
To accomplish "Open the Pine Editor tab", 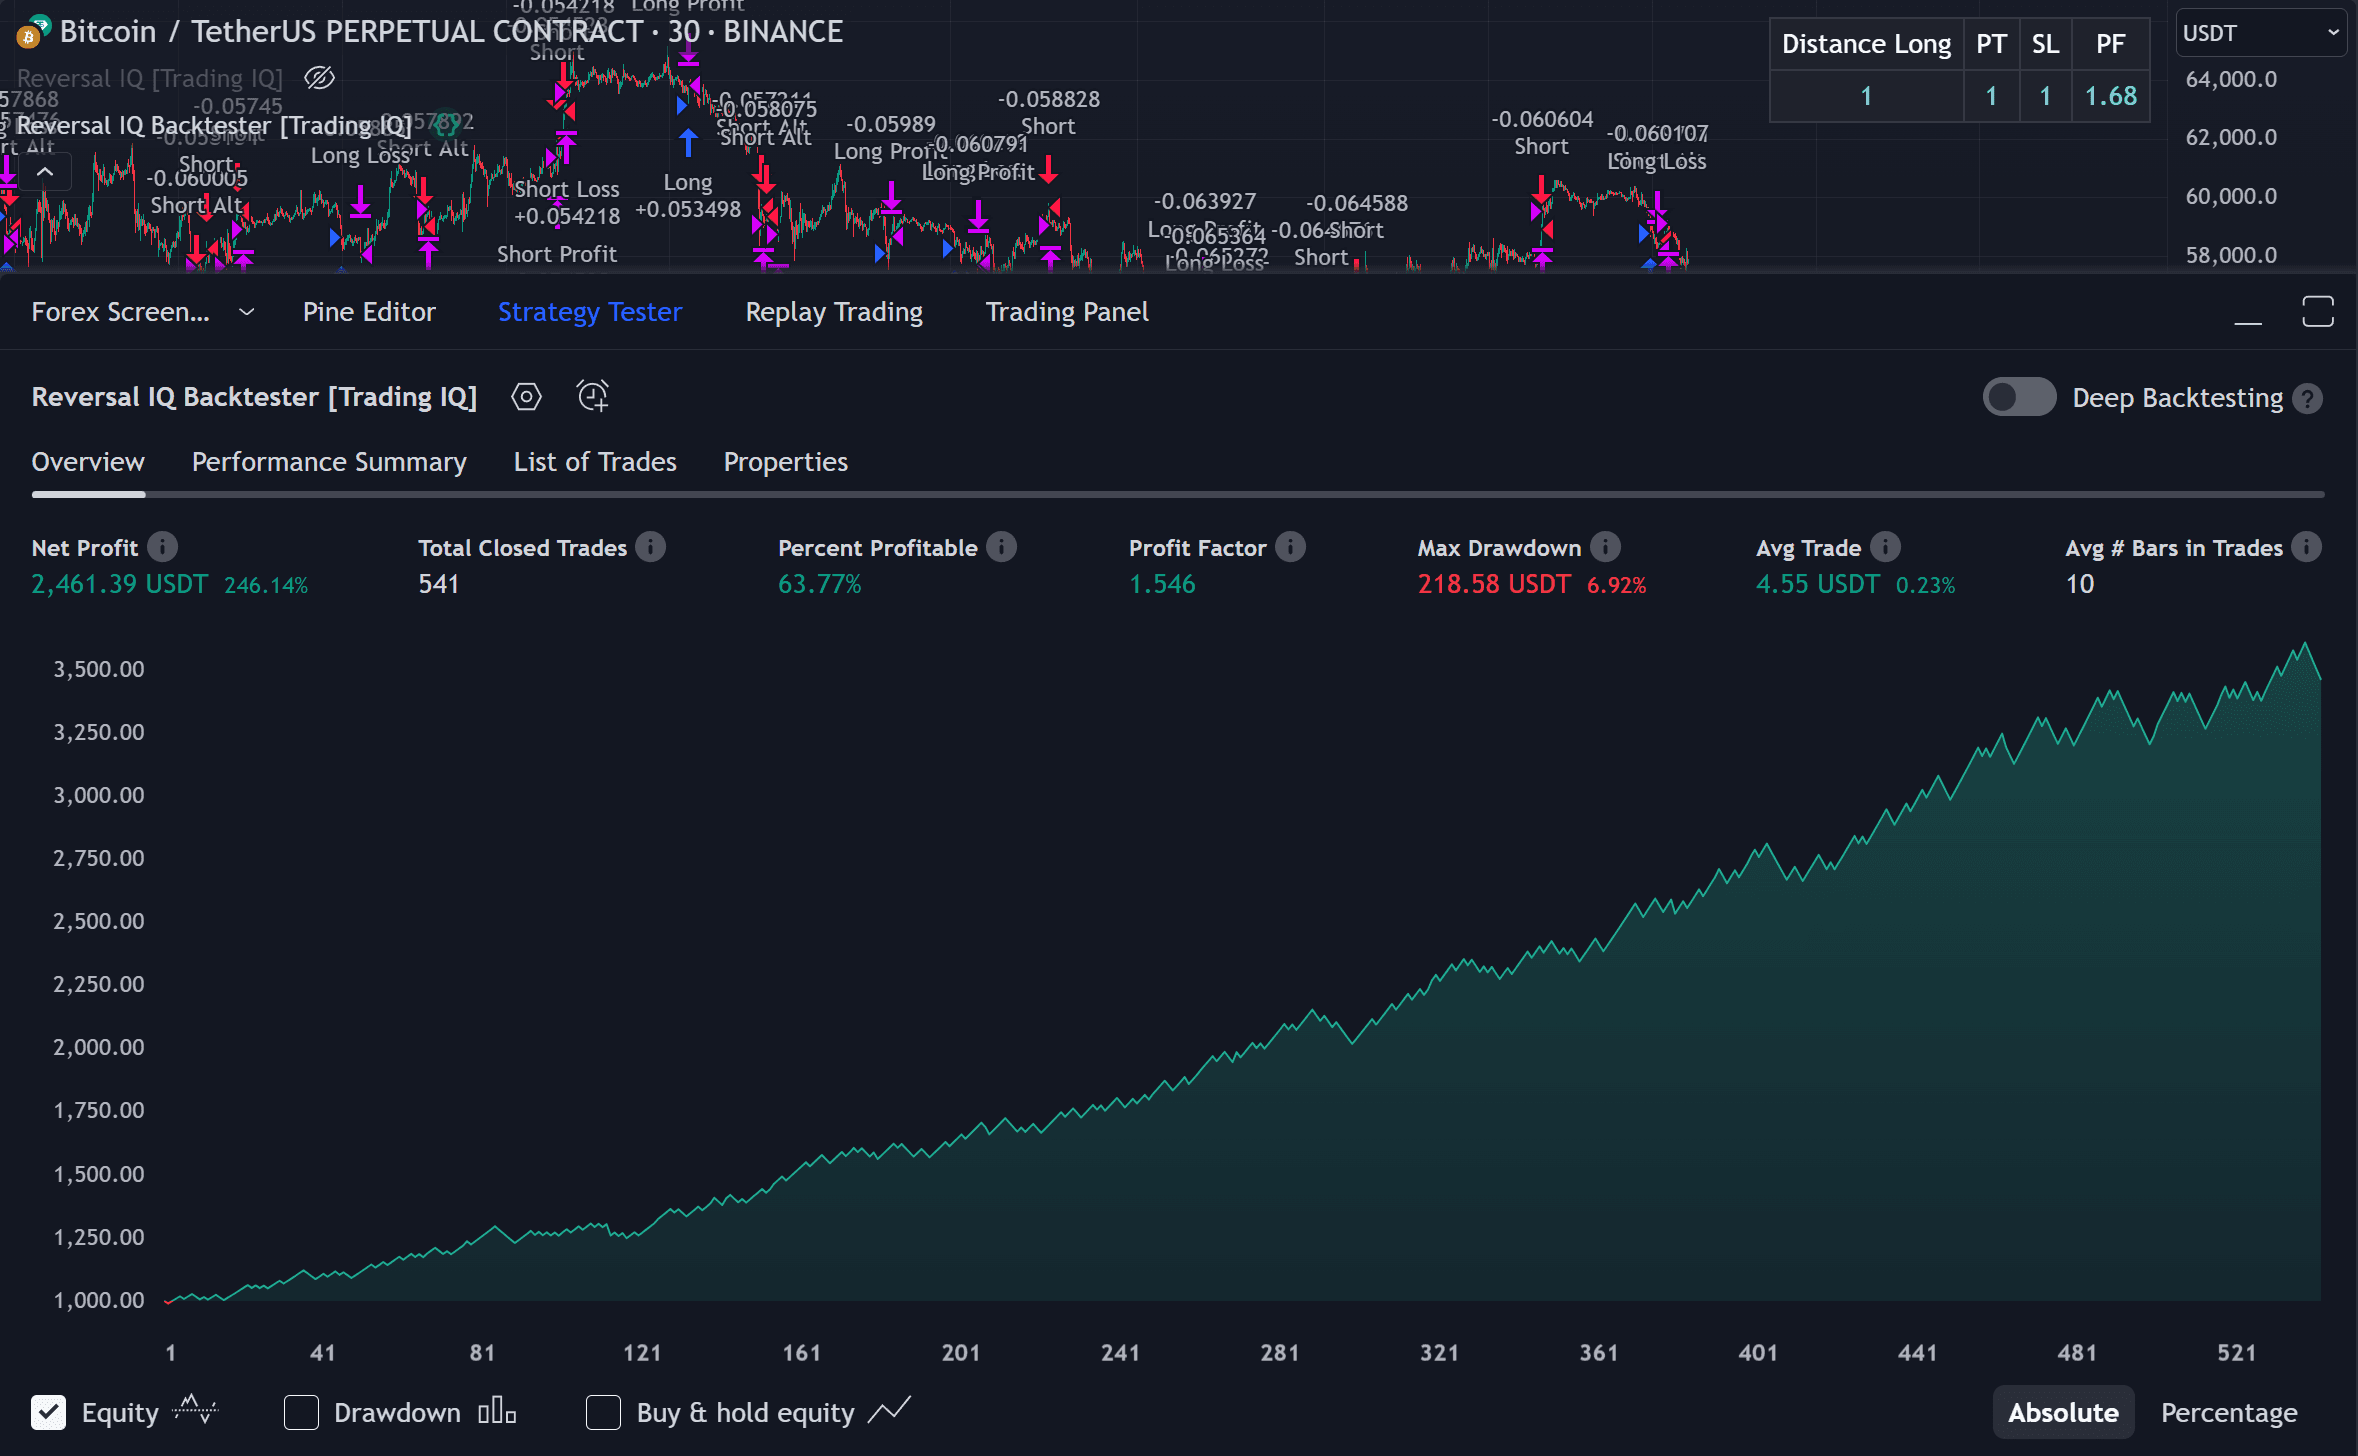I will (369, 312).
